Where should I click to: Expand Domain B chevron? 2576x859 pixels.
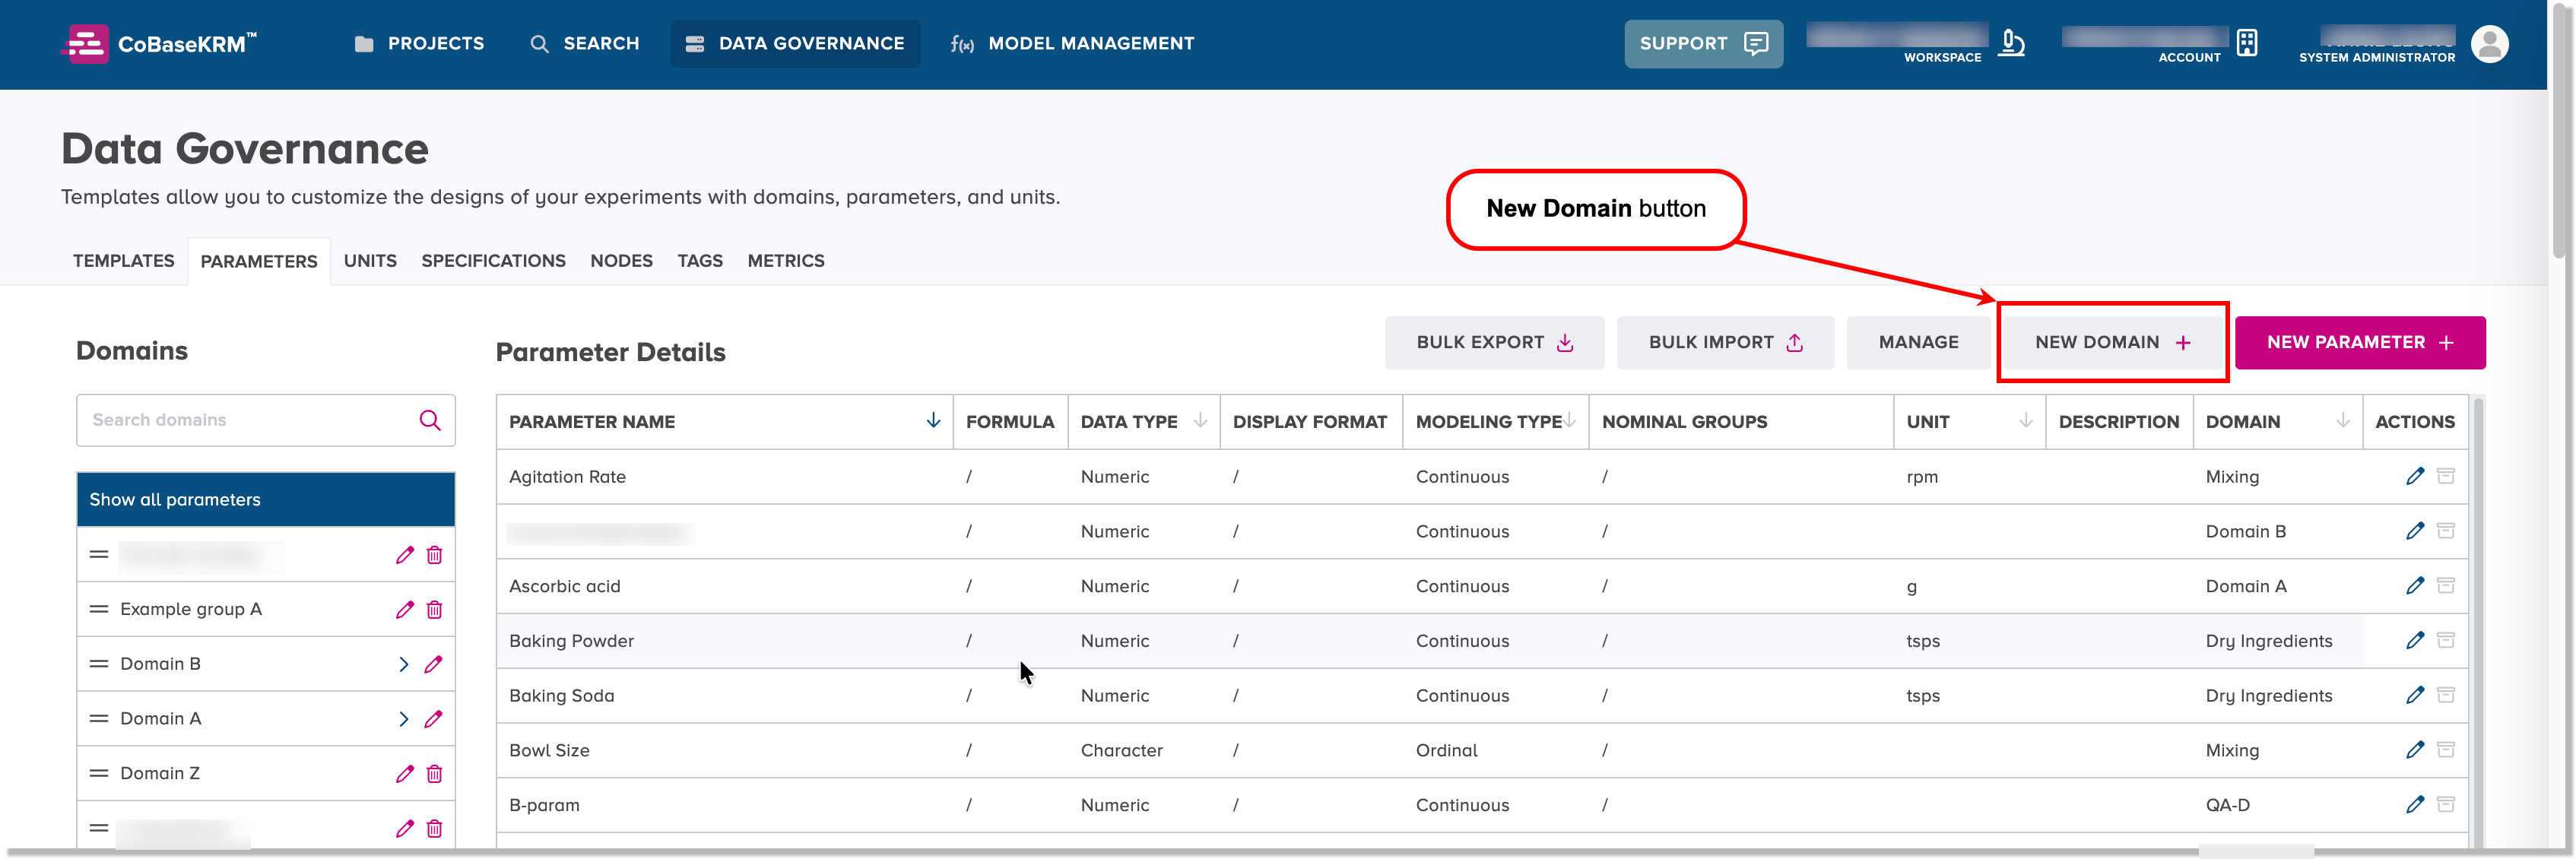click(x=404, y=664)
